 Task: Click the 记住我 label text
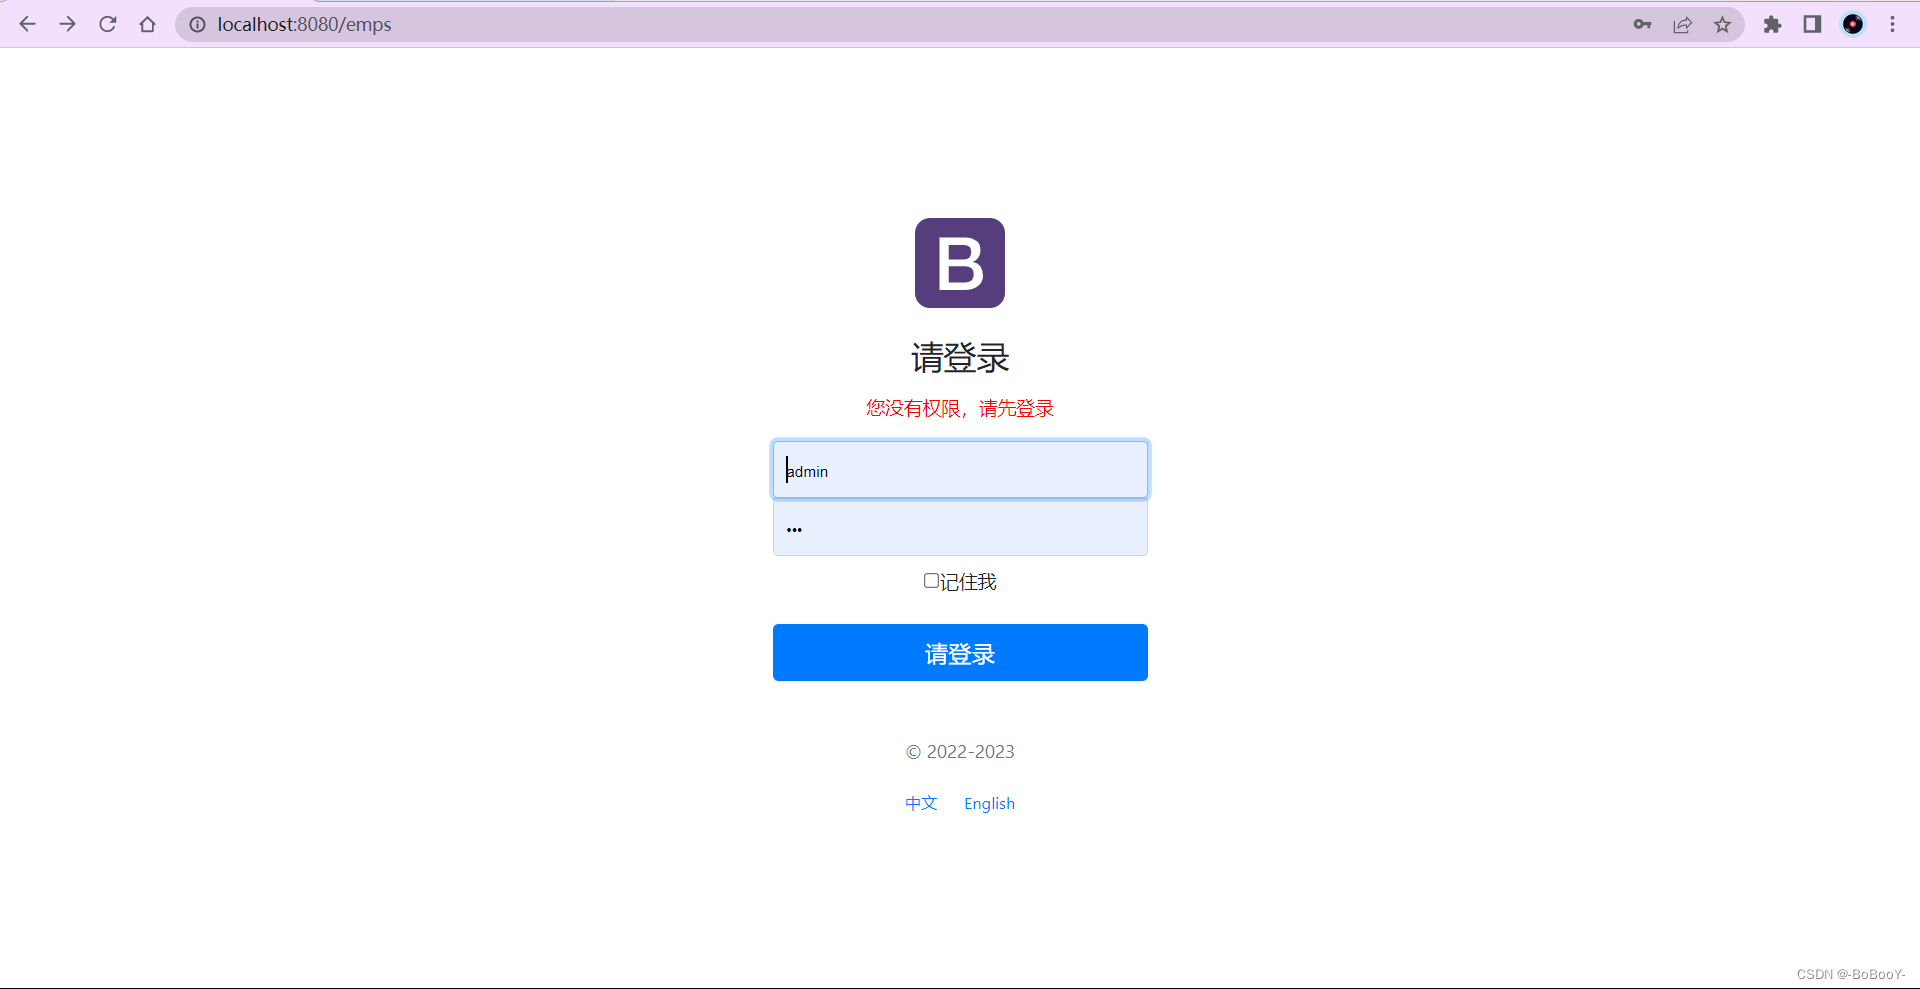coord(968,582)
